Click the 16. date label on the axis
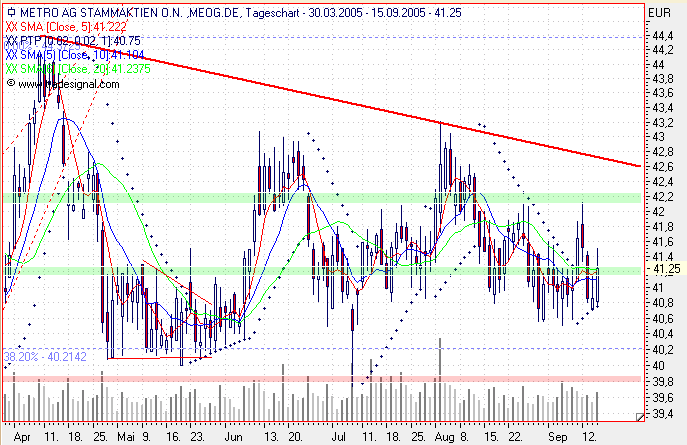The width and height of the screenshot is (687, 445). (x=174, y=437)
